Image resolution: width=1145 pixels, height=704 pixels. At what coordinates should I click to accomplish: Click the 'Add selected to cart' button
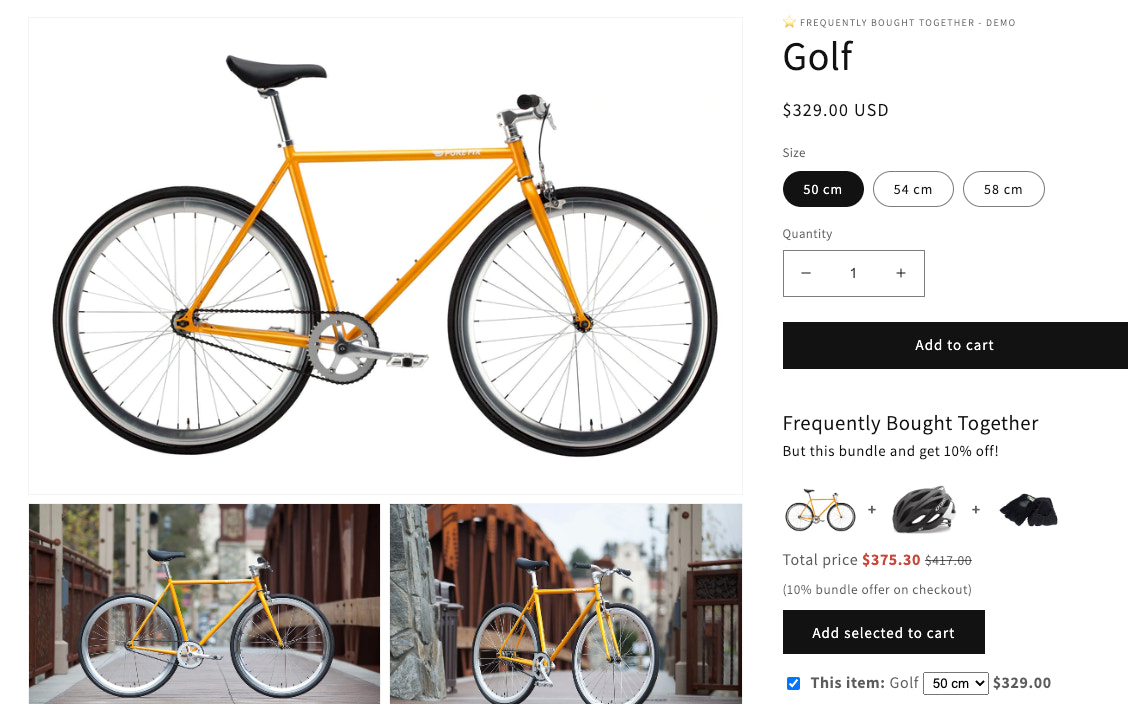[x=883, y=632]
